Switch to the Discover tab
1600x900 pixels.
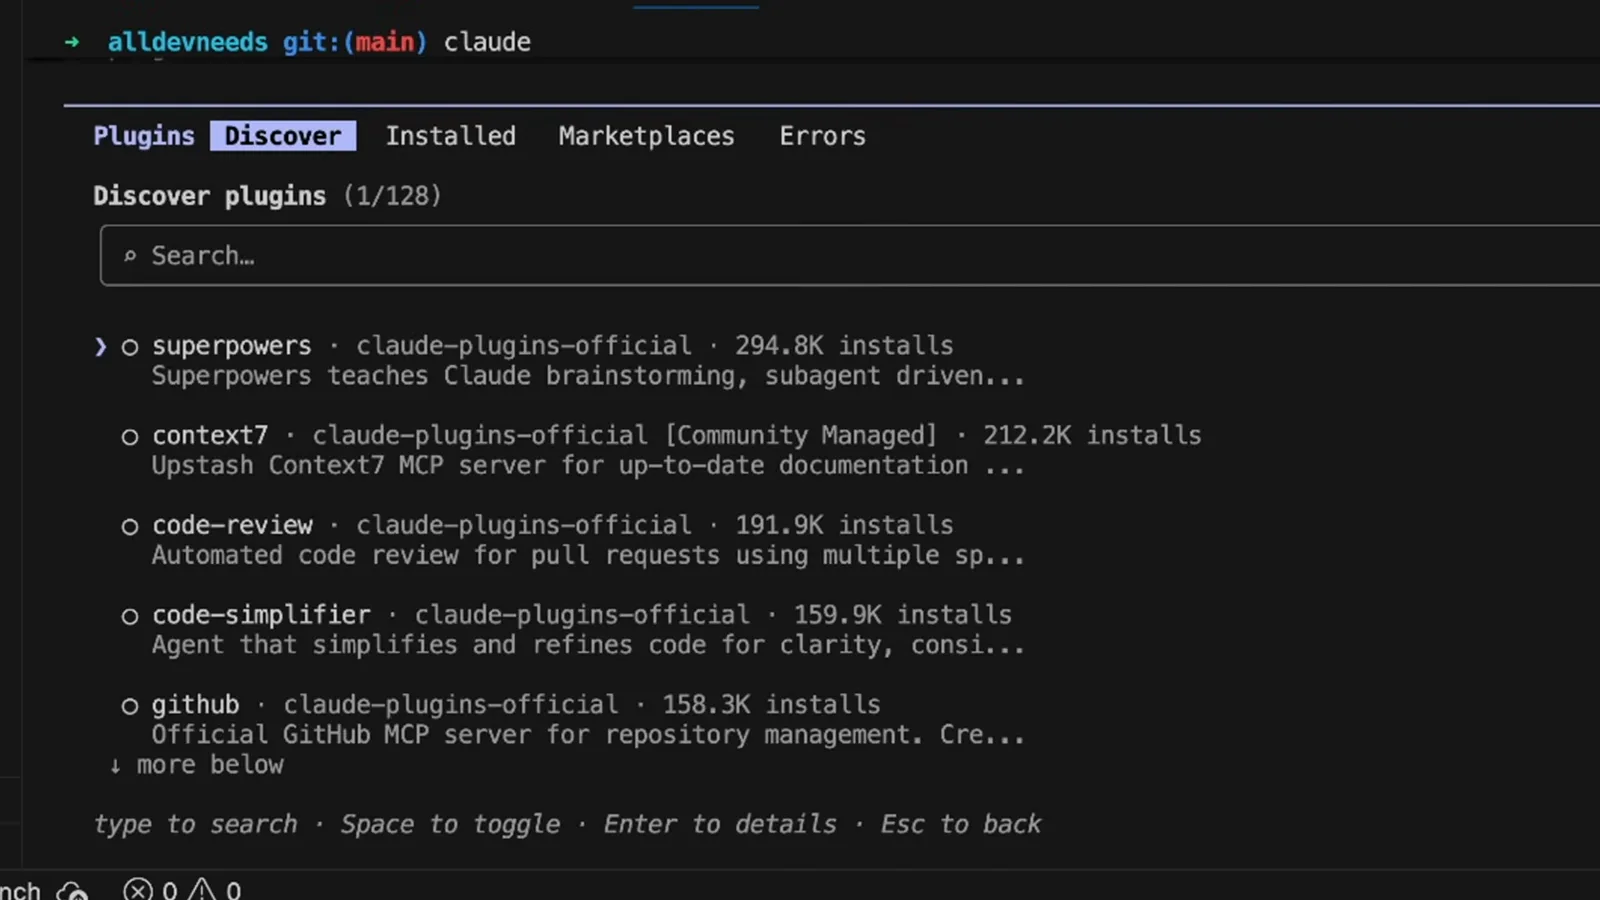[283, 136]
